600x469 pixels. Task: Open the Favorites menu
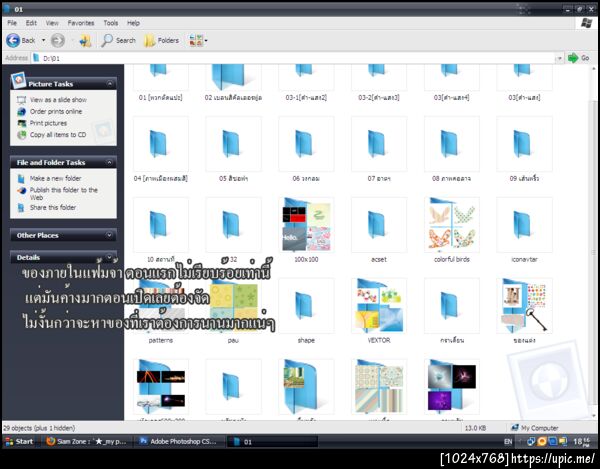pos(81,23)
